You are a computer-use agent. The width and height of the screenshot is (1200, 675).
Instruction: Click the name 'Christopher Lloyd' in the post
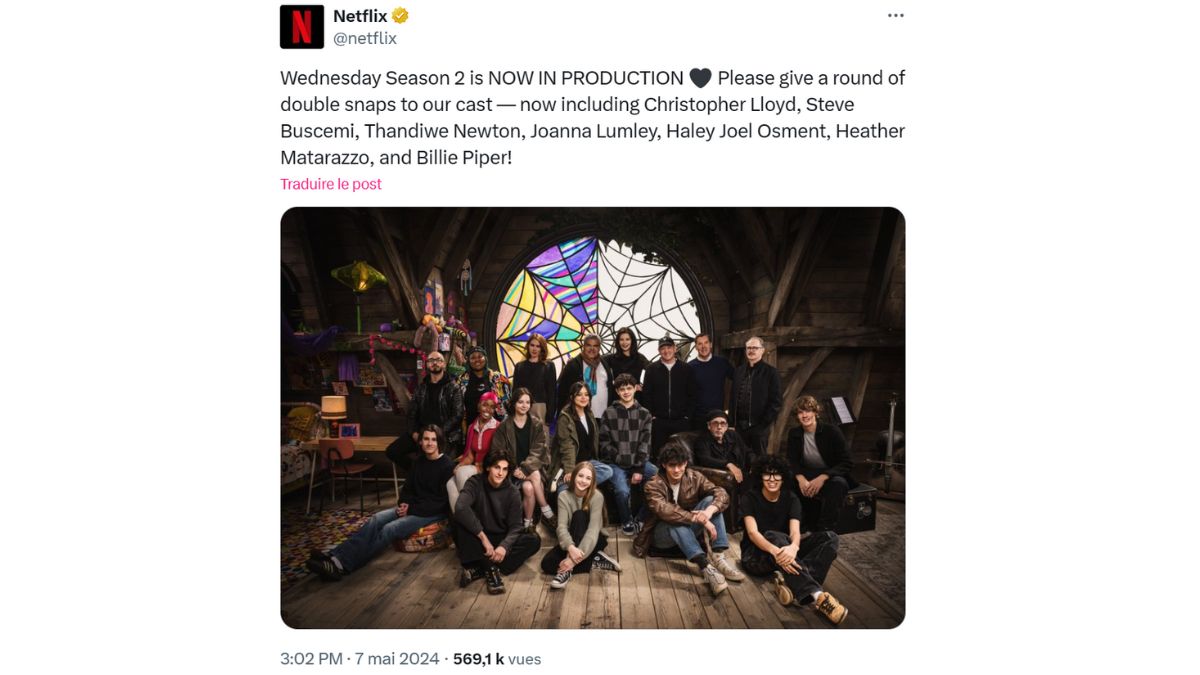point(721,104)
